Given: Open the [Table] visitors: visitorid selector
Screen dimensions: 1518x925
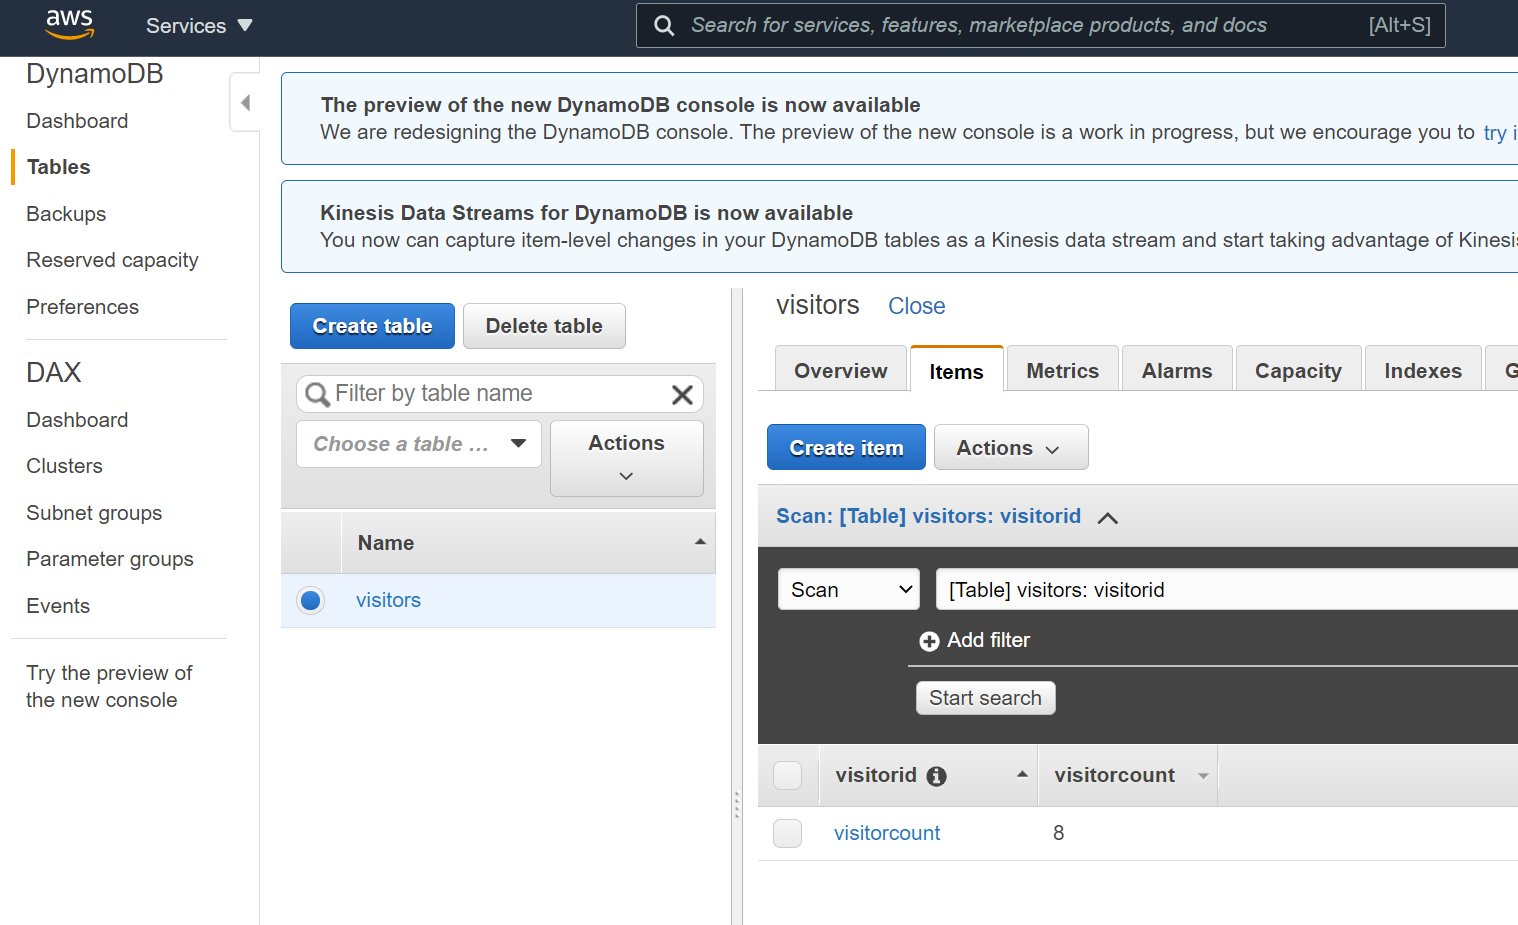Looking at the screenshot, I should 1227,589.
